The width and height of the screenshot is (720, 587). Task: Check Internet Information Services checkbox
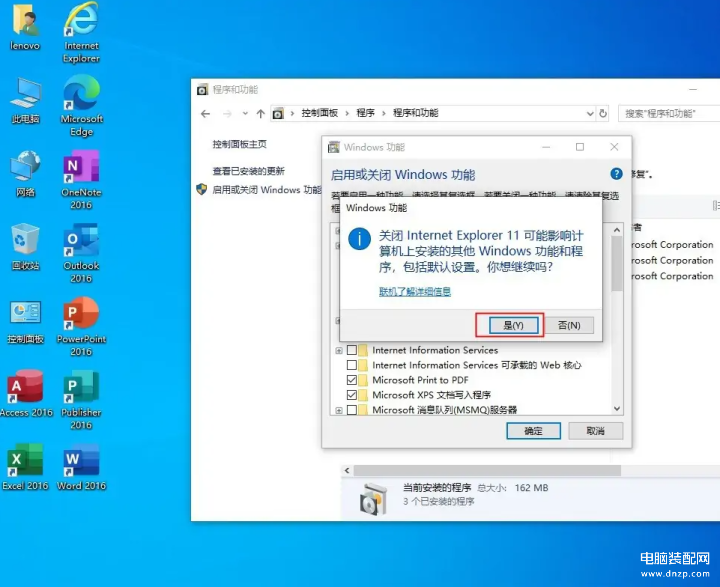click(352, 350)
